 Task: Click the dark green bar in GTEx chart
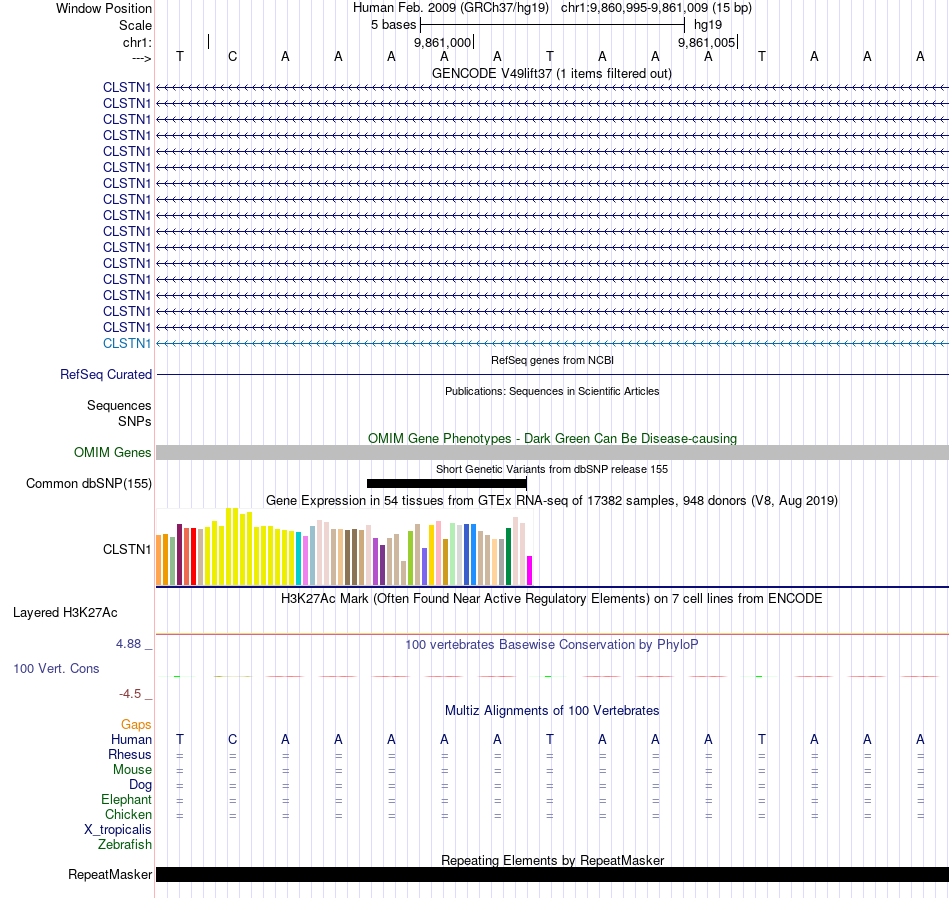point(509,556)
